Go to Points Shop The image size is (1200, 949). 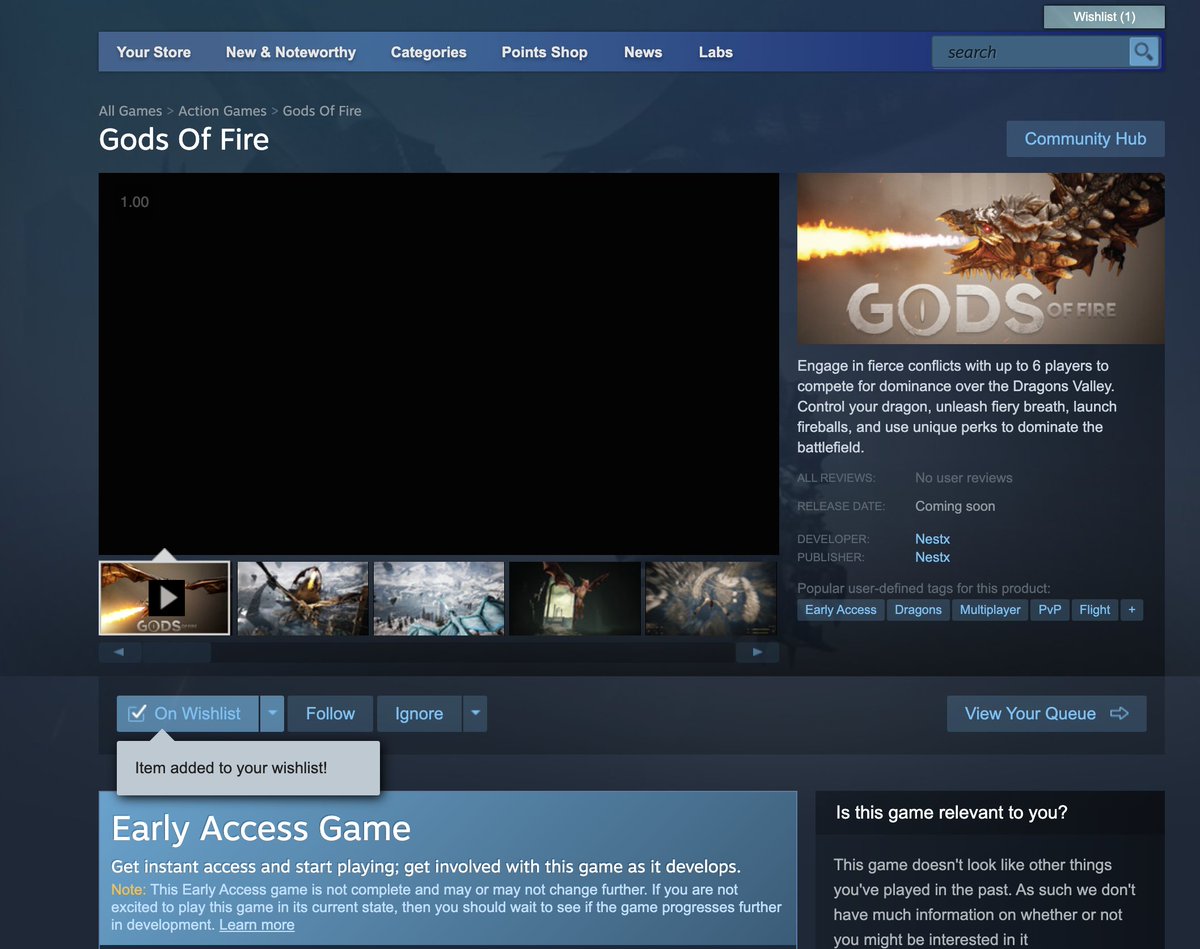(x=544, y=52)
